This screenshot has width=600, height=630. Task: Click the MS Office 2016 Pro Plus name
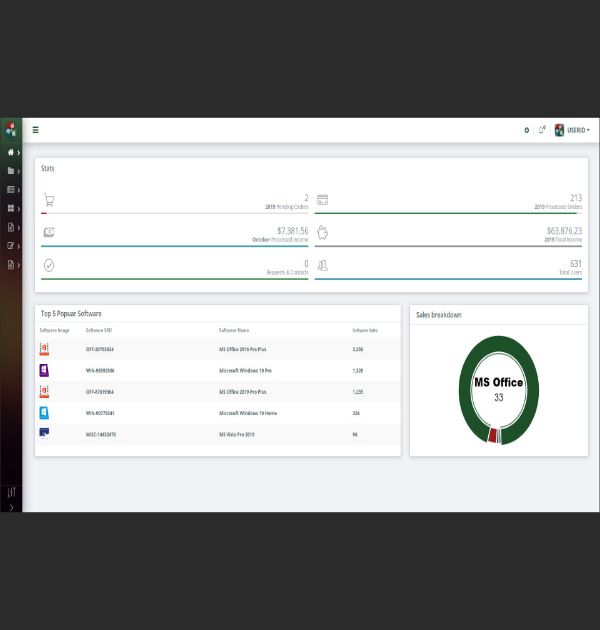click(x=243, y=349)
